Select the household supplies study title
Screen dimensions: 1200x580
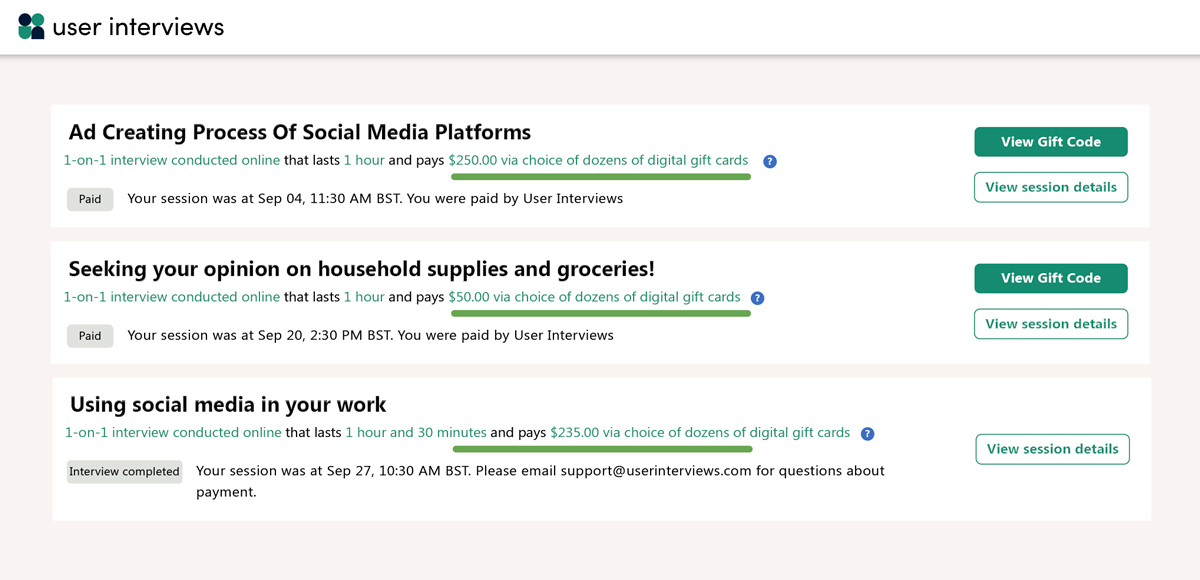[x=361, y=268]
